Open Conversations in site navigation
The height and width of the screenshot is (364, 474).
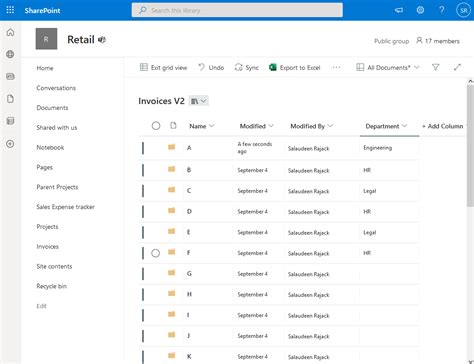pos(56,88)
